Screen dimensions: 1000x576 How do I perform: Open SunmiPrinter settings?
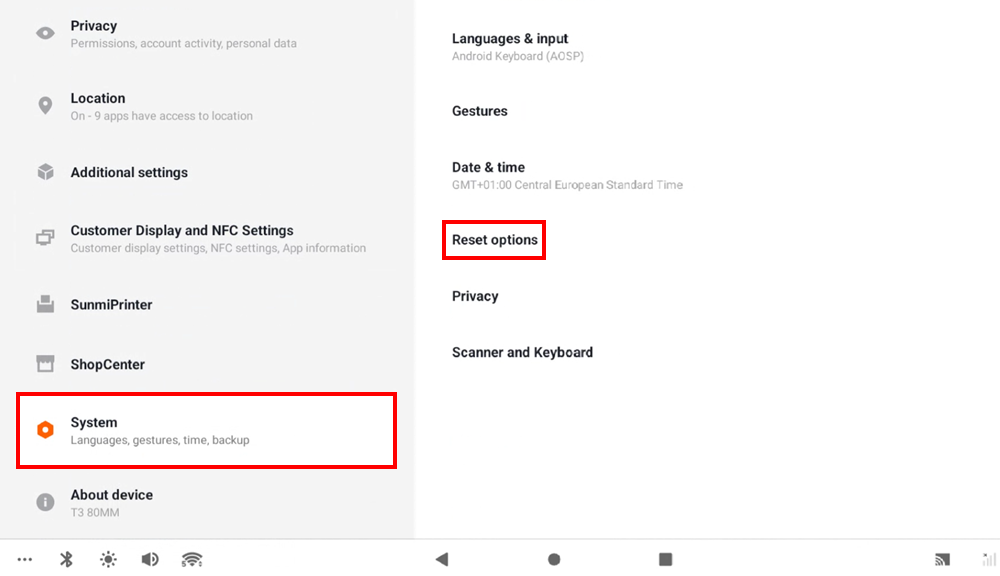click(x=111, y=305)
